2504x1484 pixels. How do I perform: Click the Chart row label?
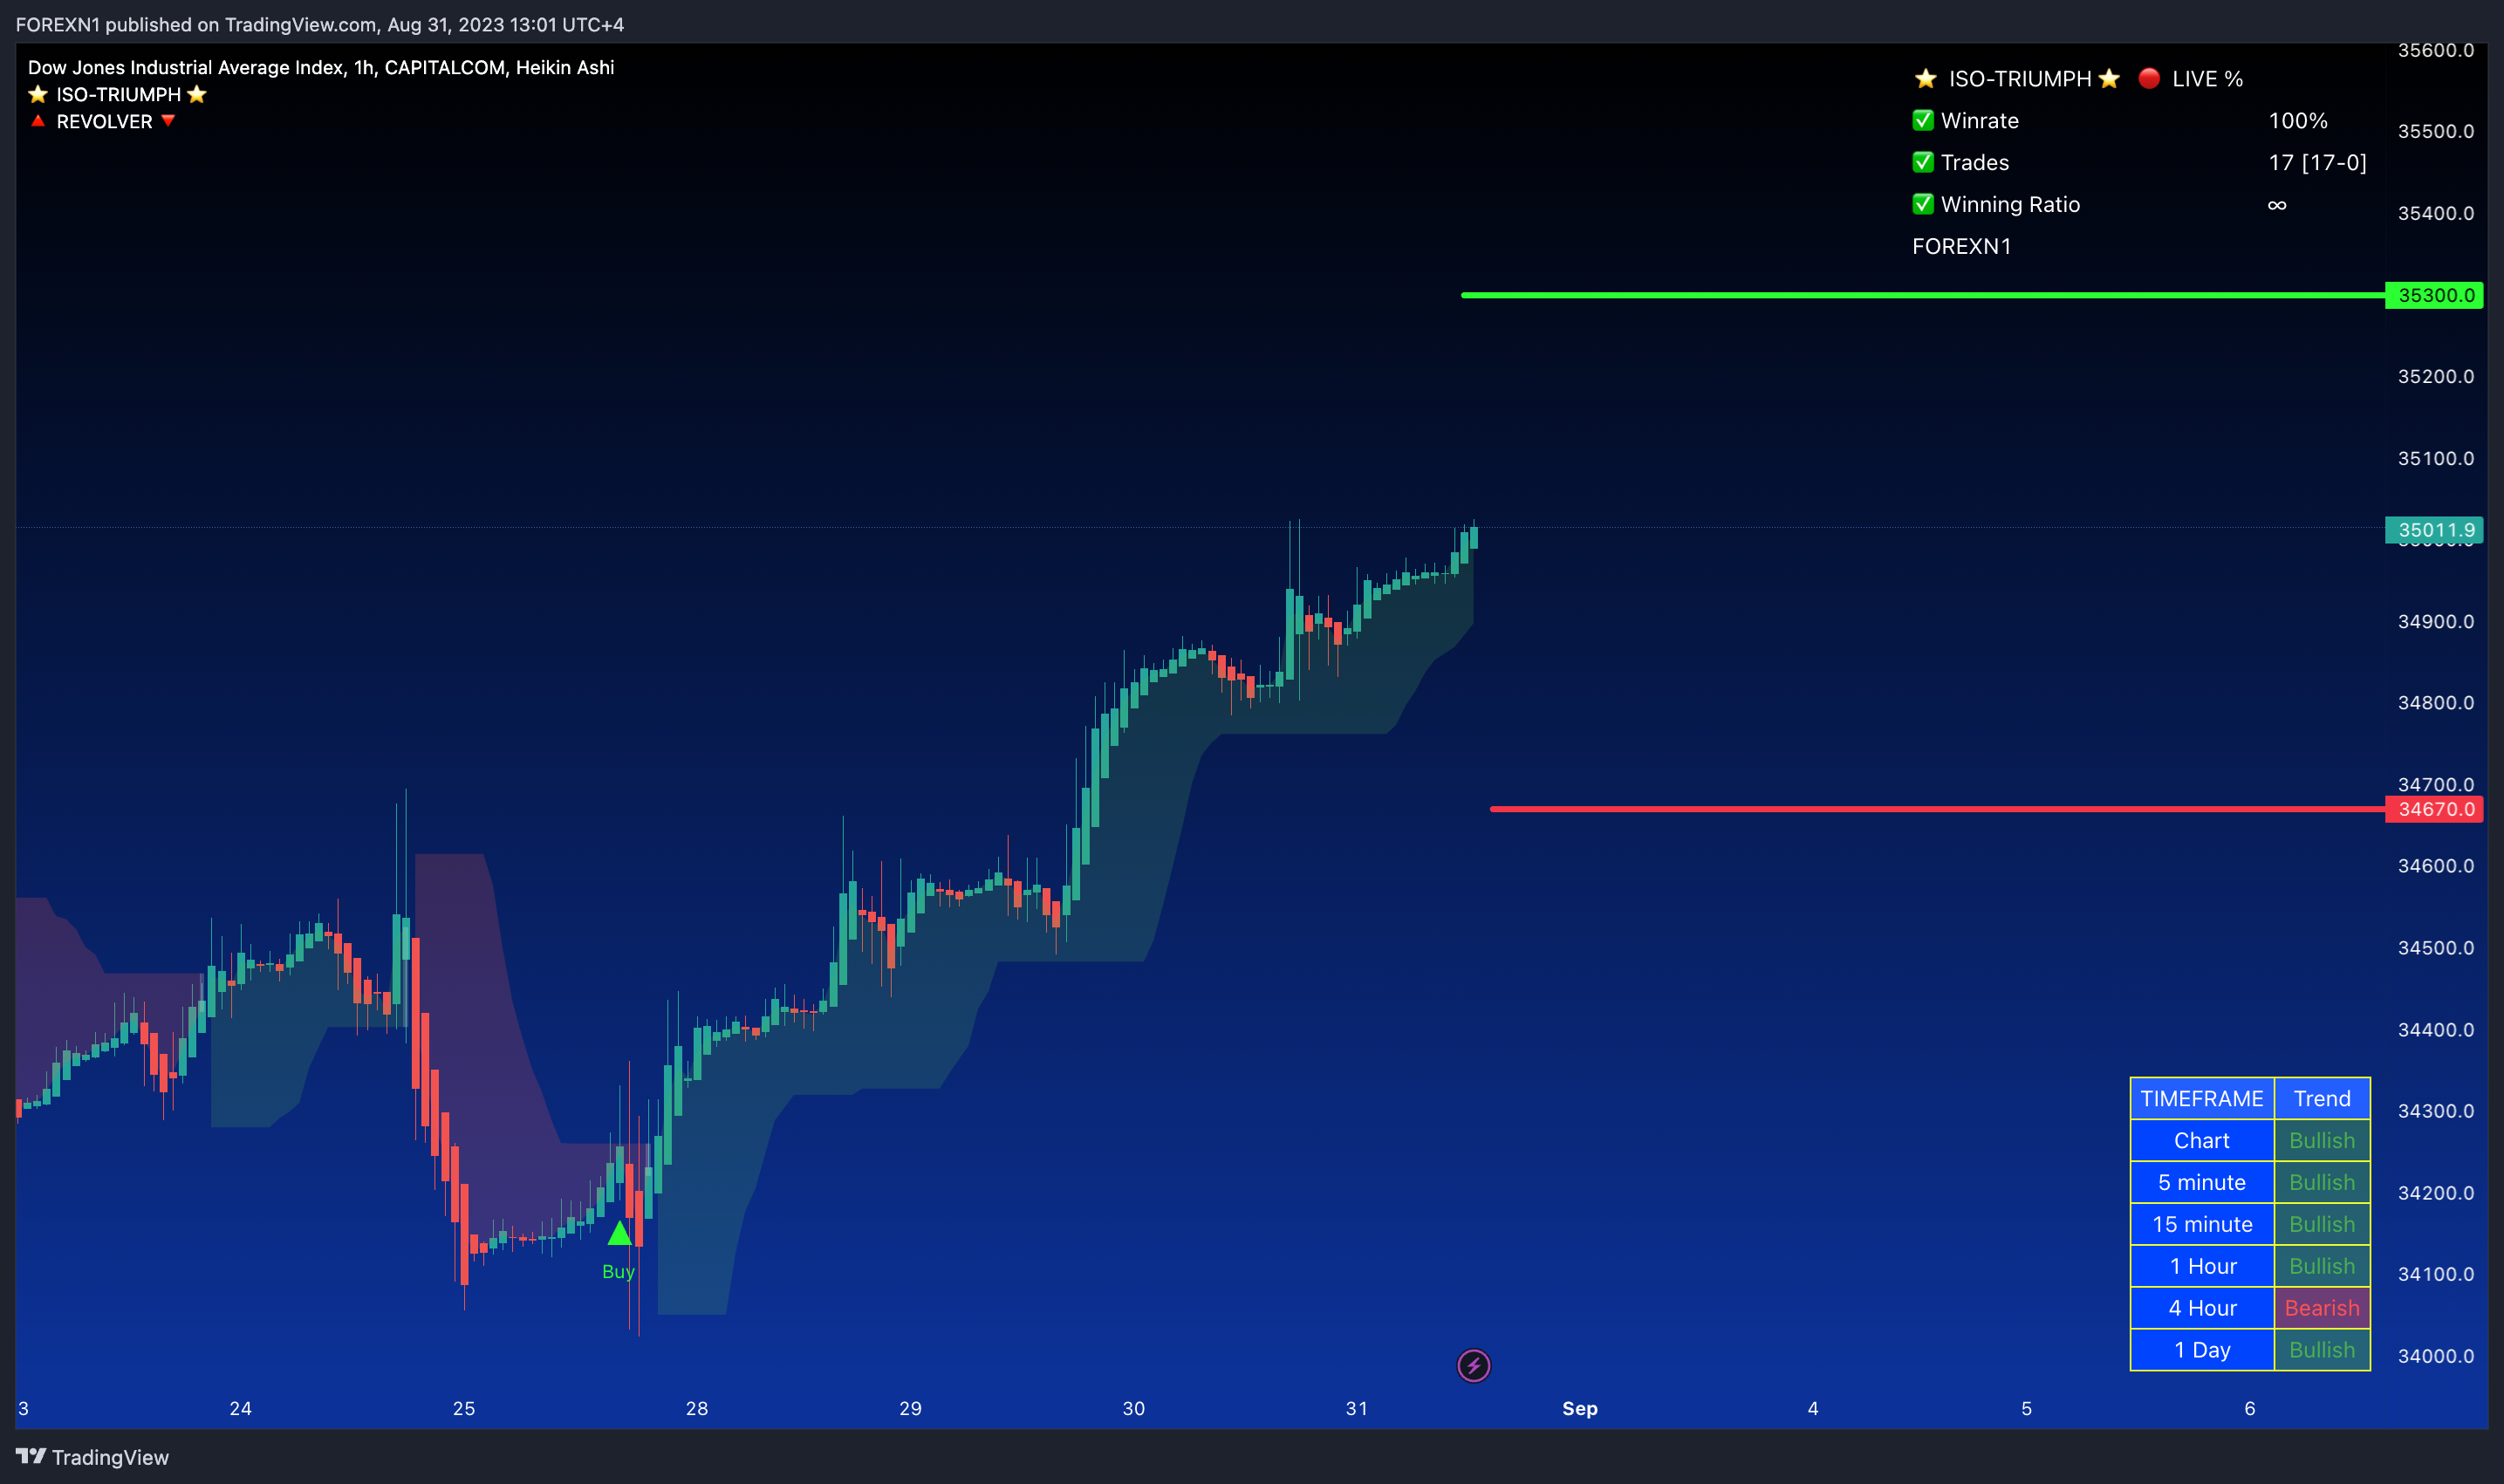pos(2202,1140)
